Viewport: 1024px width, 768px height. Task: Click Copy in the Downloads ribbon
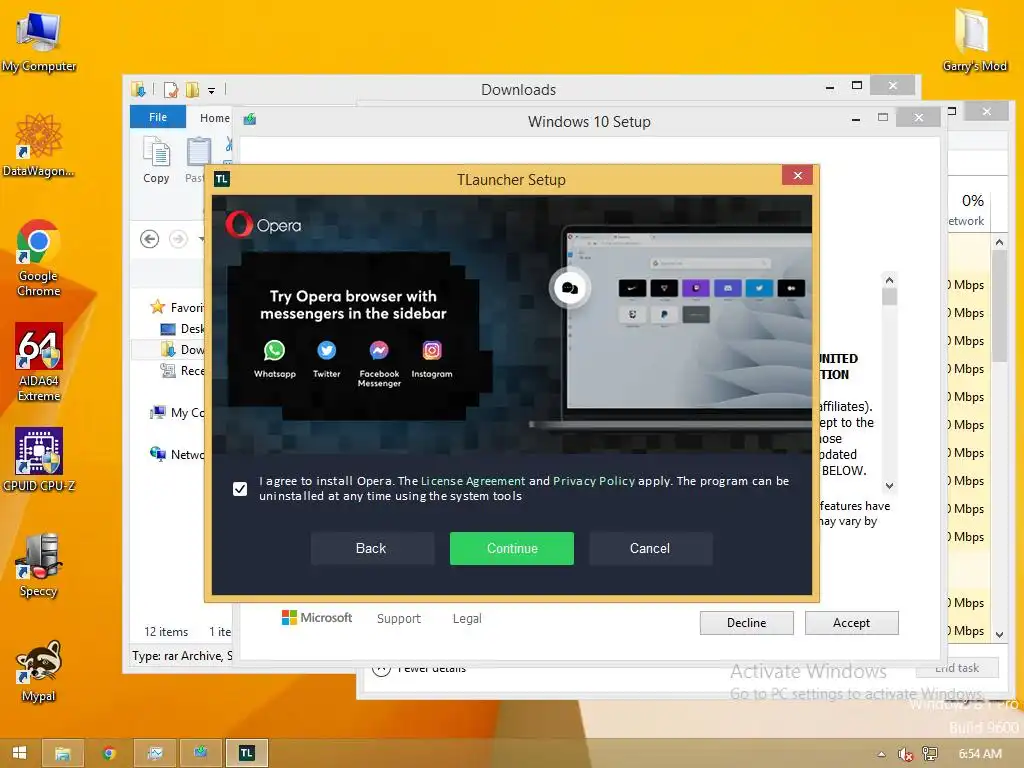156,161
